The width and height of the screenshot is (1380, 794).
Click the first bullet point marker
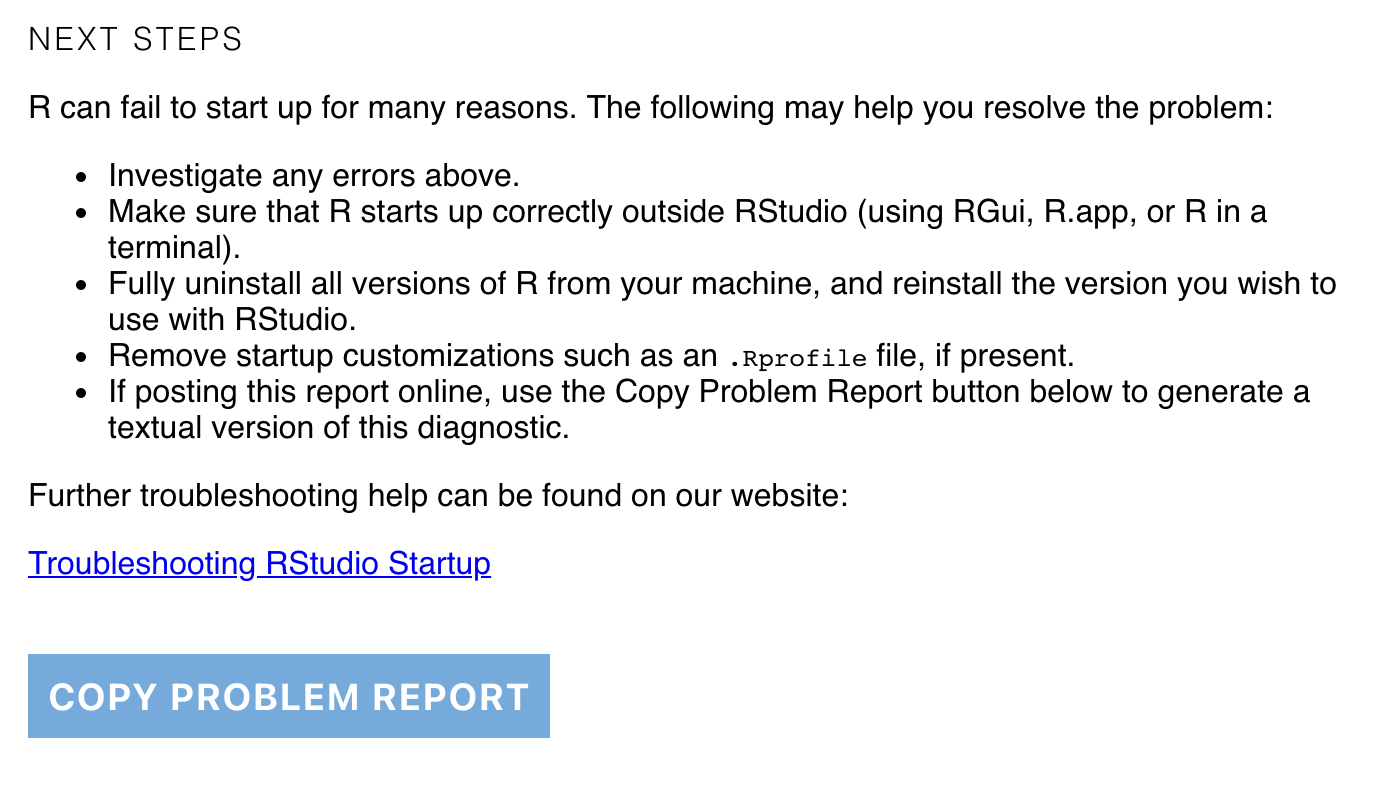point(81,176)
